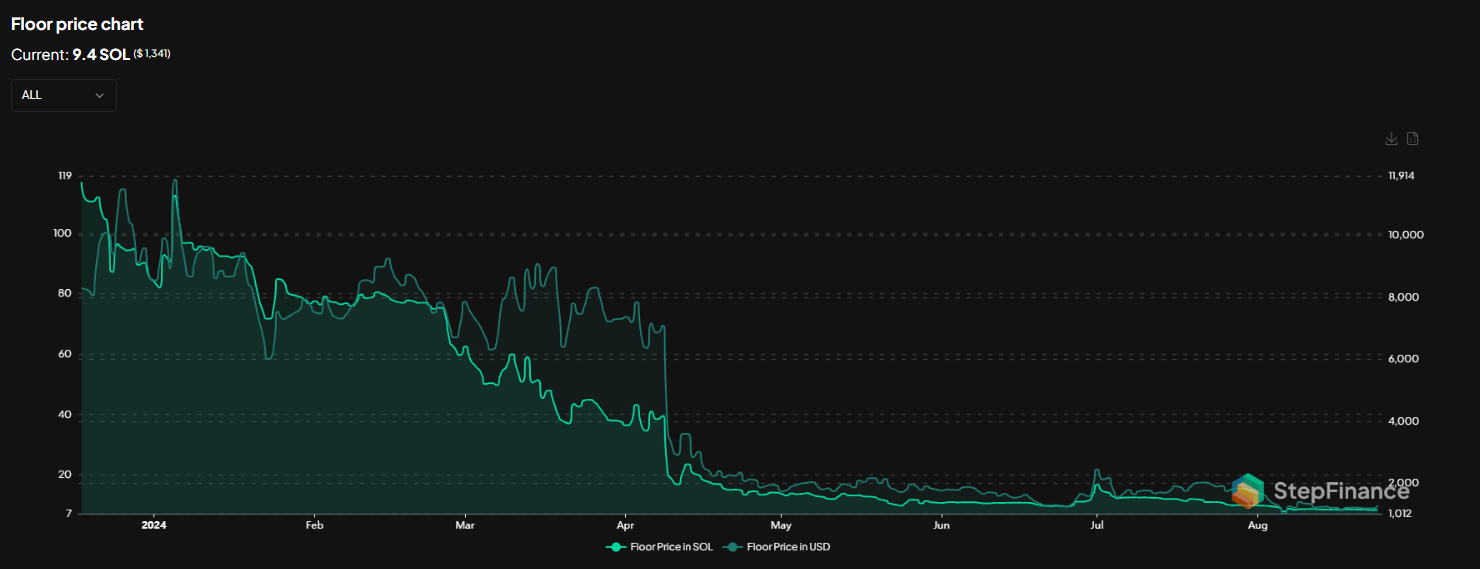
Task: Click the StepFinance cube logo
Action: tap(1249, 491)
